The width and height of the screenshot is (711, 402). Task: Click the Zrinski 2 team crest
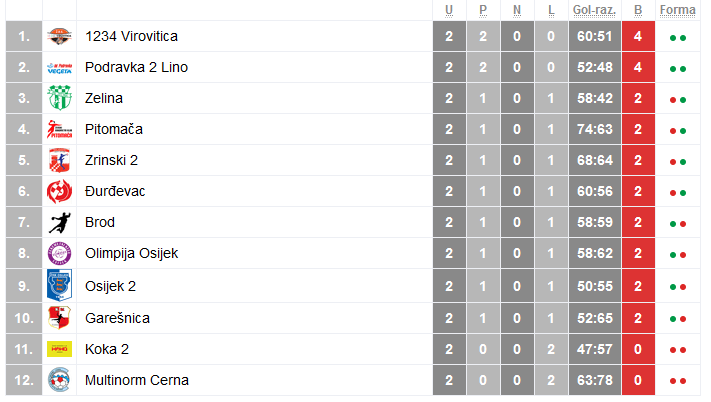[60, 161]
